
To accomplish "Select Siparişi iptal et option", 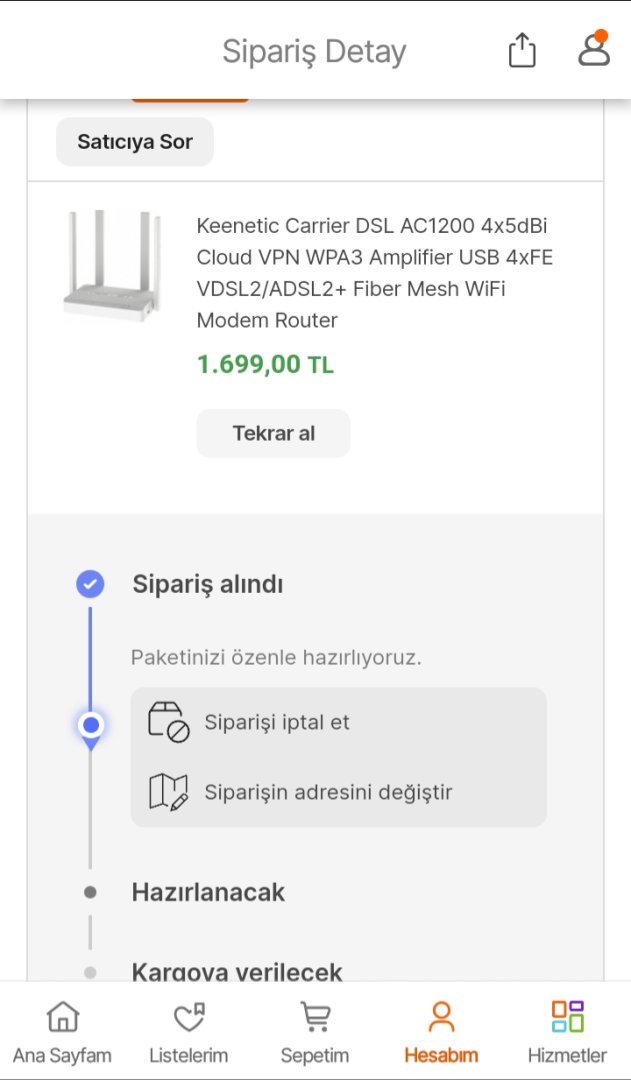I will pos(277,722).
